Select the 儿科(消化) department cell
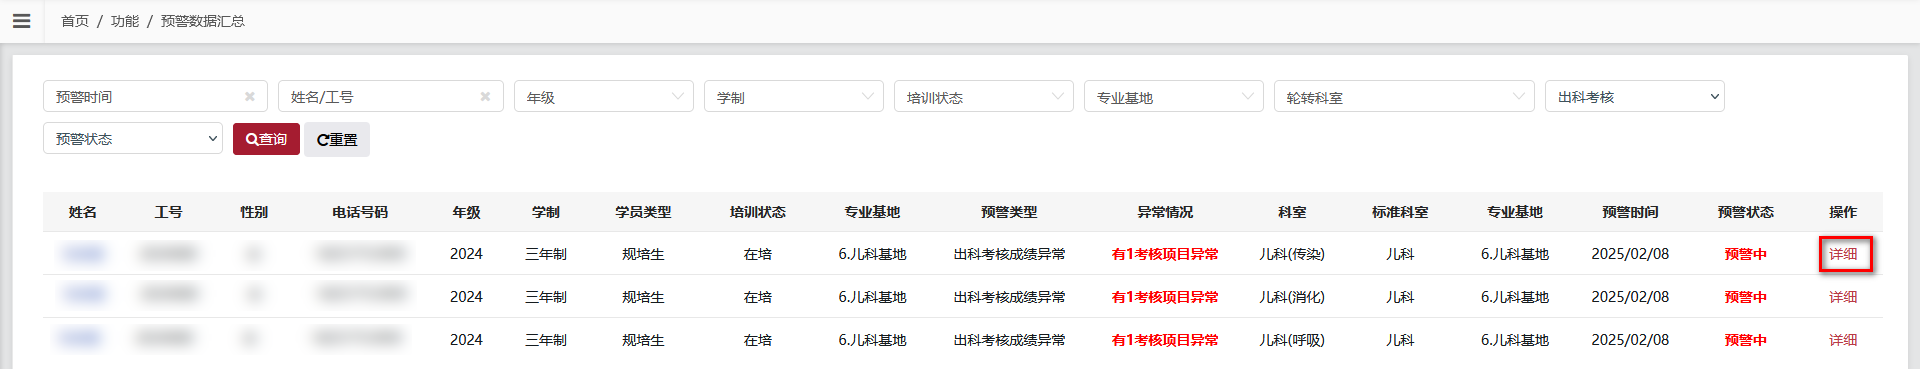Image resolution: width=1920 pixels, height=369 pixels. pos(1292,297)
